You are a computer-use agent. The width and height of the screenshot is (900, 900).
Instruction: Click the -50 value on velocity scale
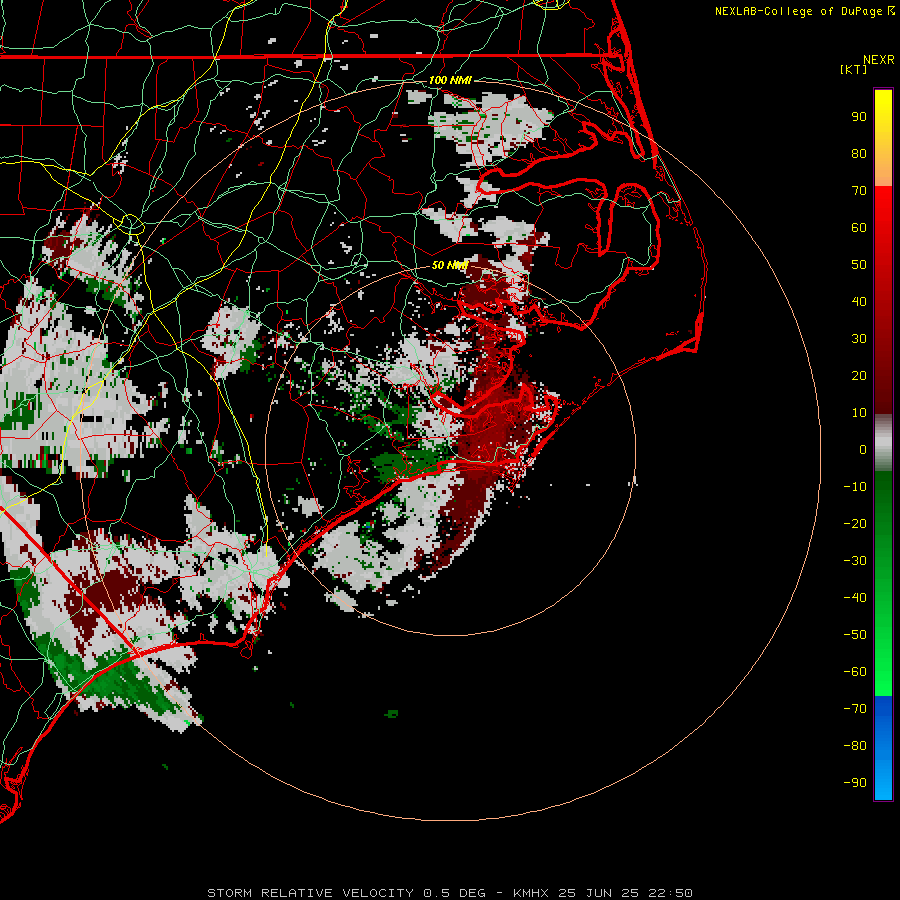[x=855, y=635]
